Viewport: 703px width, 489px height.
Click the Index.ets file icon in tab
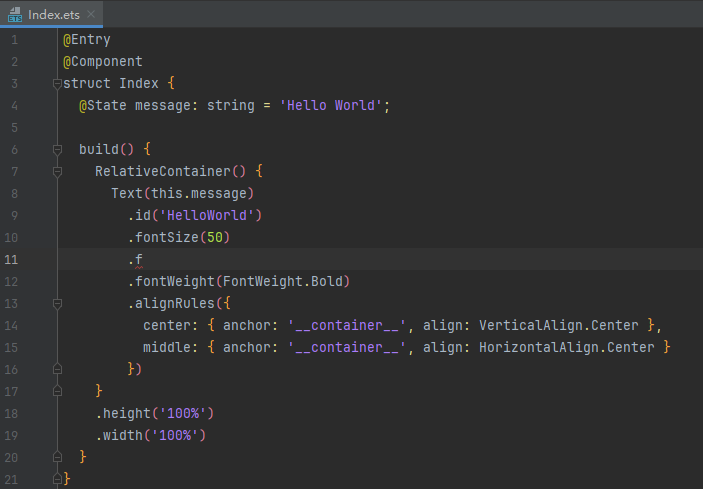15,14
